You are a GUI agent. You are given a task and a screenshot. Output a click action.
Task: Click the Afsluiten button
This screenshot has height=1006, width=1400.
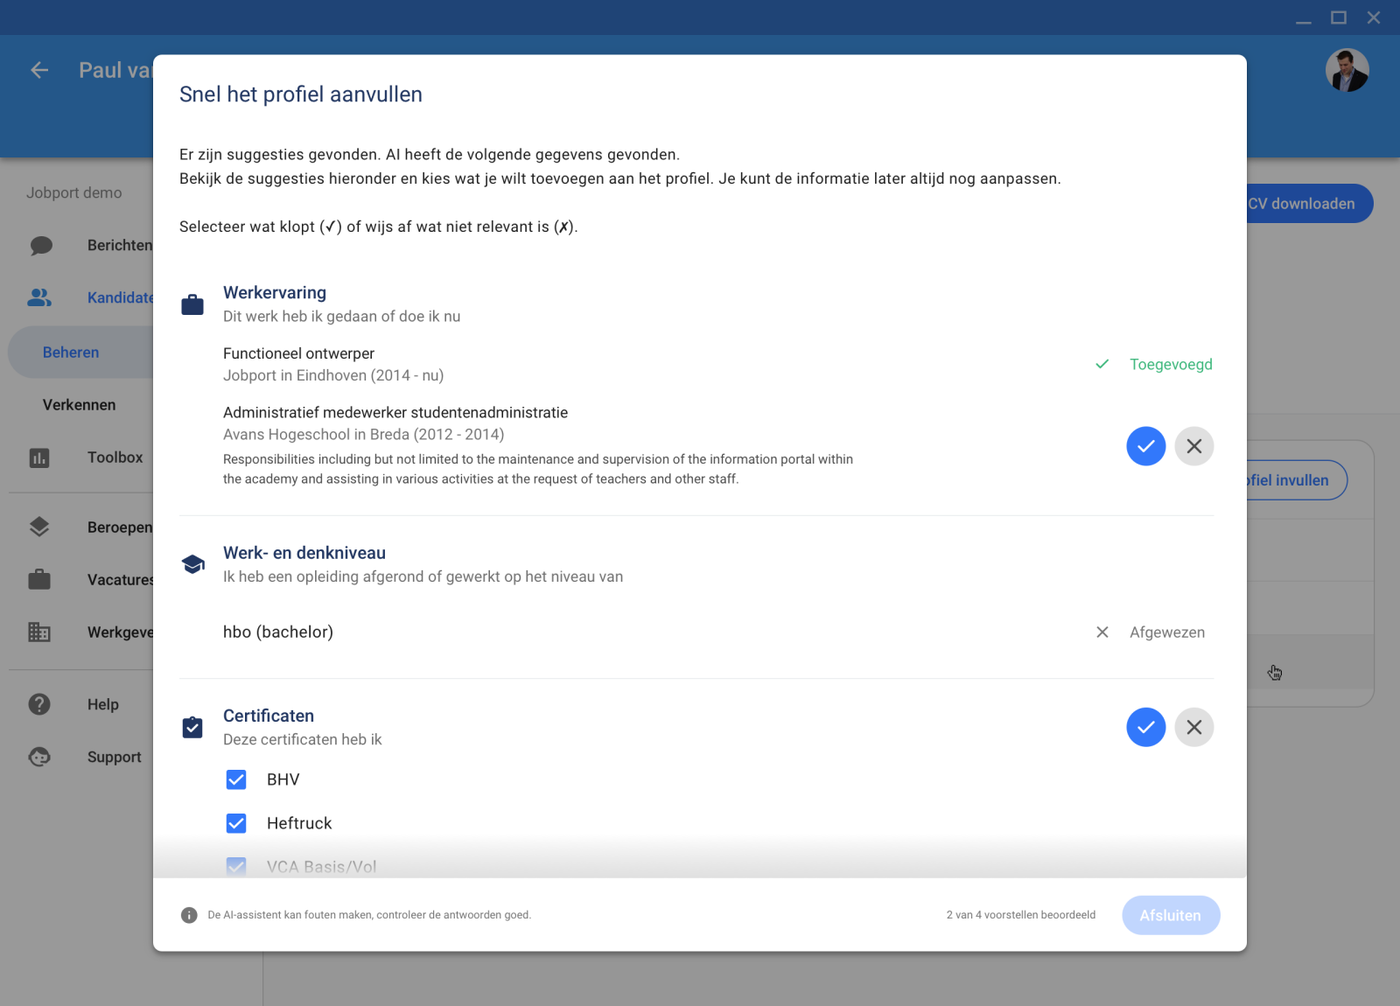pos(1170,915)
